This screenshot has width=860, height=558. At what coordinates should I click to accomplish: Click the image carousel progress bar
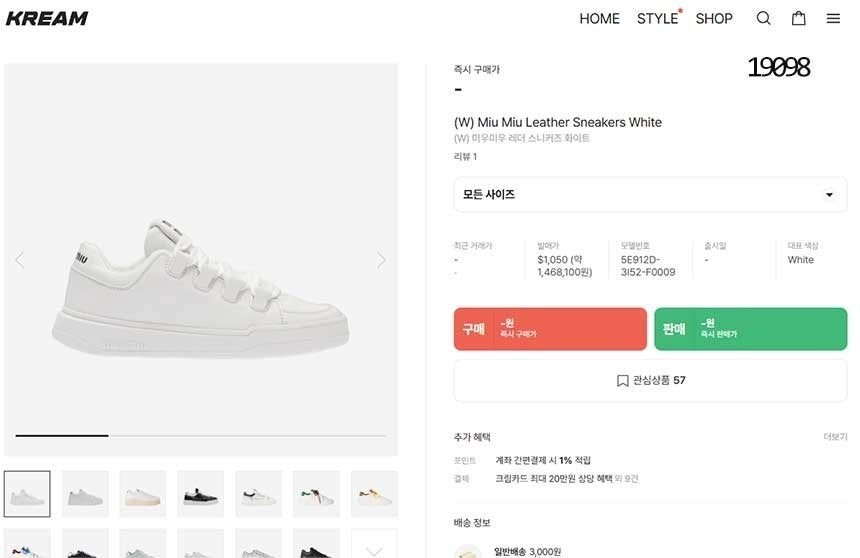point(200,435)
